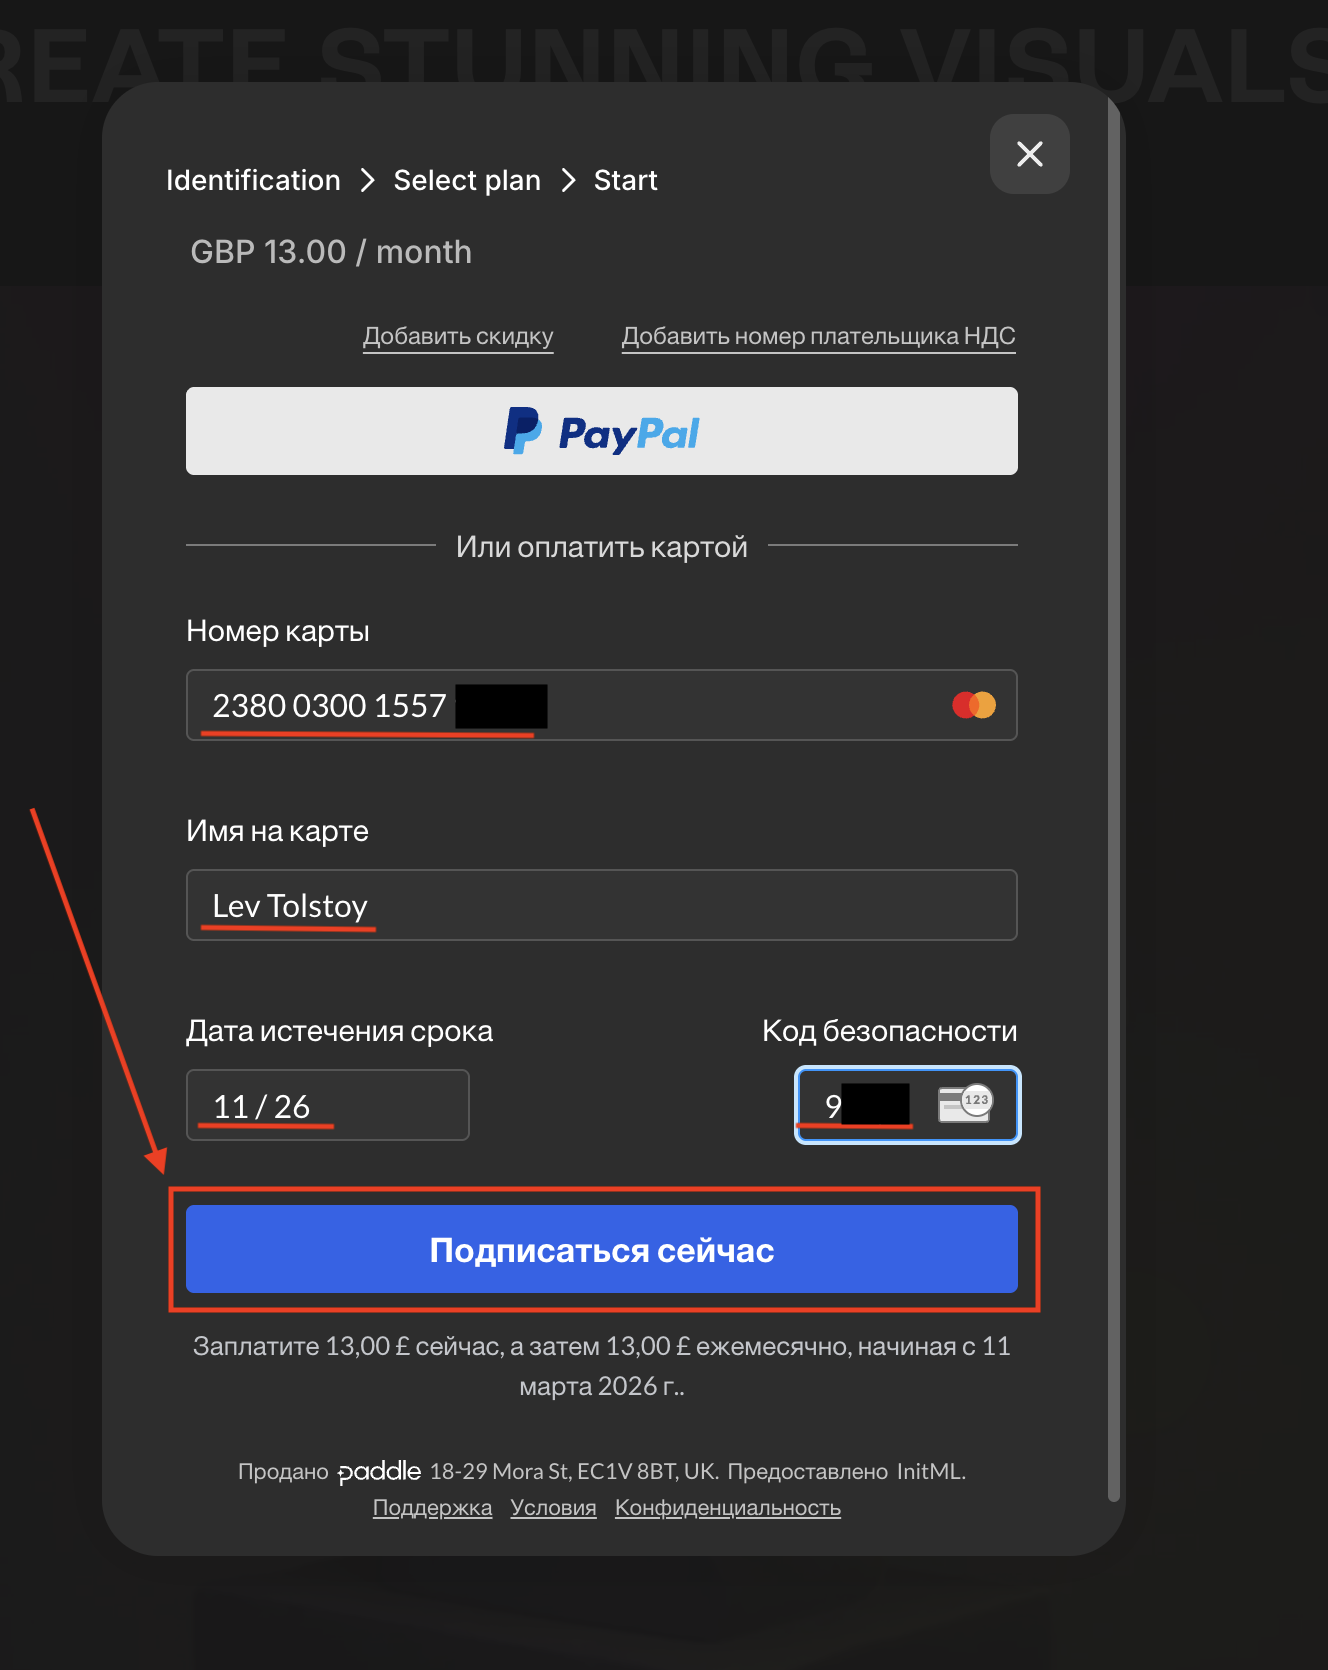Image resolution: width=1328 pixels, height=1670 pixels.
Task: Open Добавить скидку discount link
Action: (458, 336)
